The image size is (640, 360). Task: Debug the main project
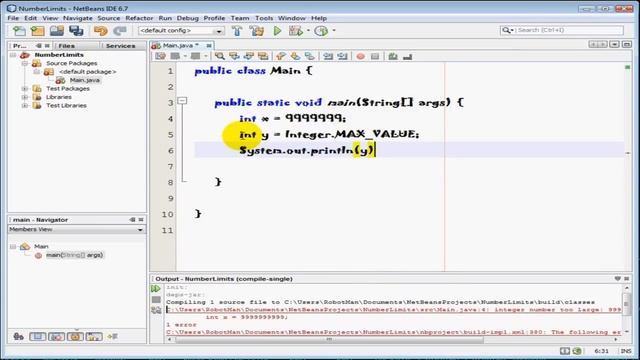tap(296, 31)
